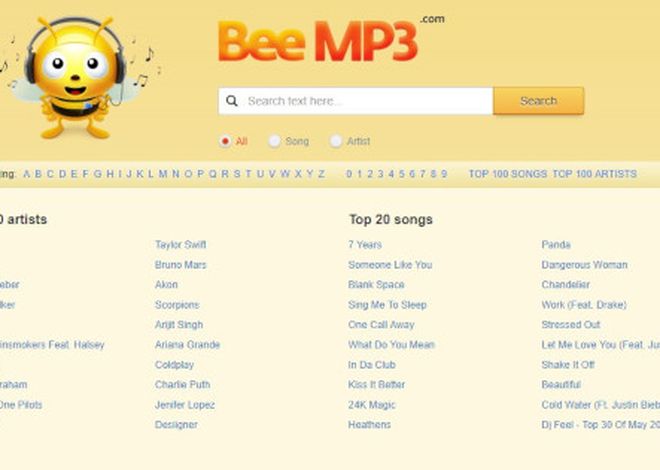Open Charlie Puth artist link
This screenshot has height=470, width=660.
(182, 385)
